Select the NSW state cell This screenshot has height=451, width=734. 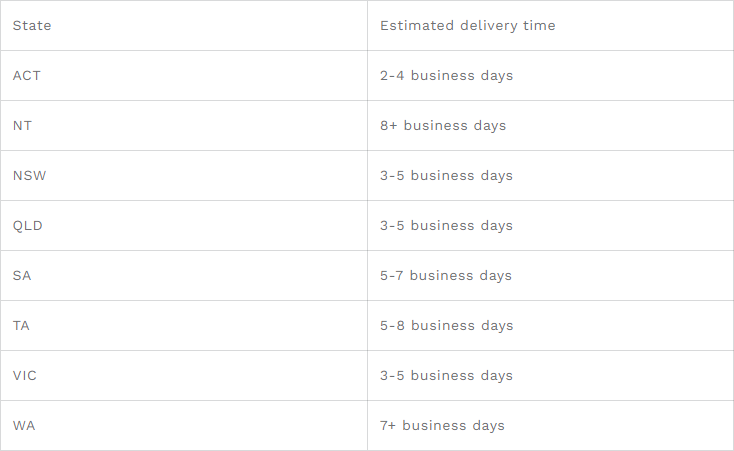[184, 176]
